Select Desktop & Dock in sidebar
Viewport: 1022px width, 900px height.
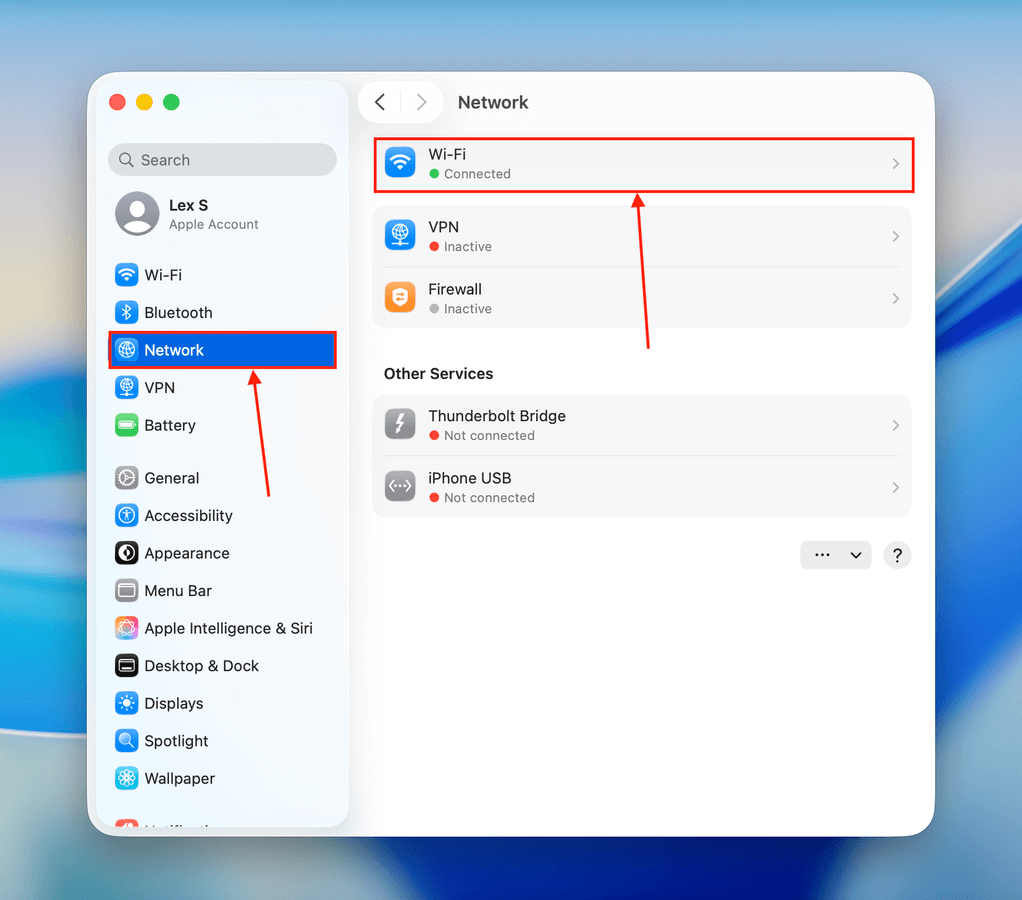[x=201, y=666]
